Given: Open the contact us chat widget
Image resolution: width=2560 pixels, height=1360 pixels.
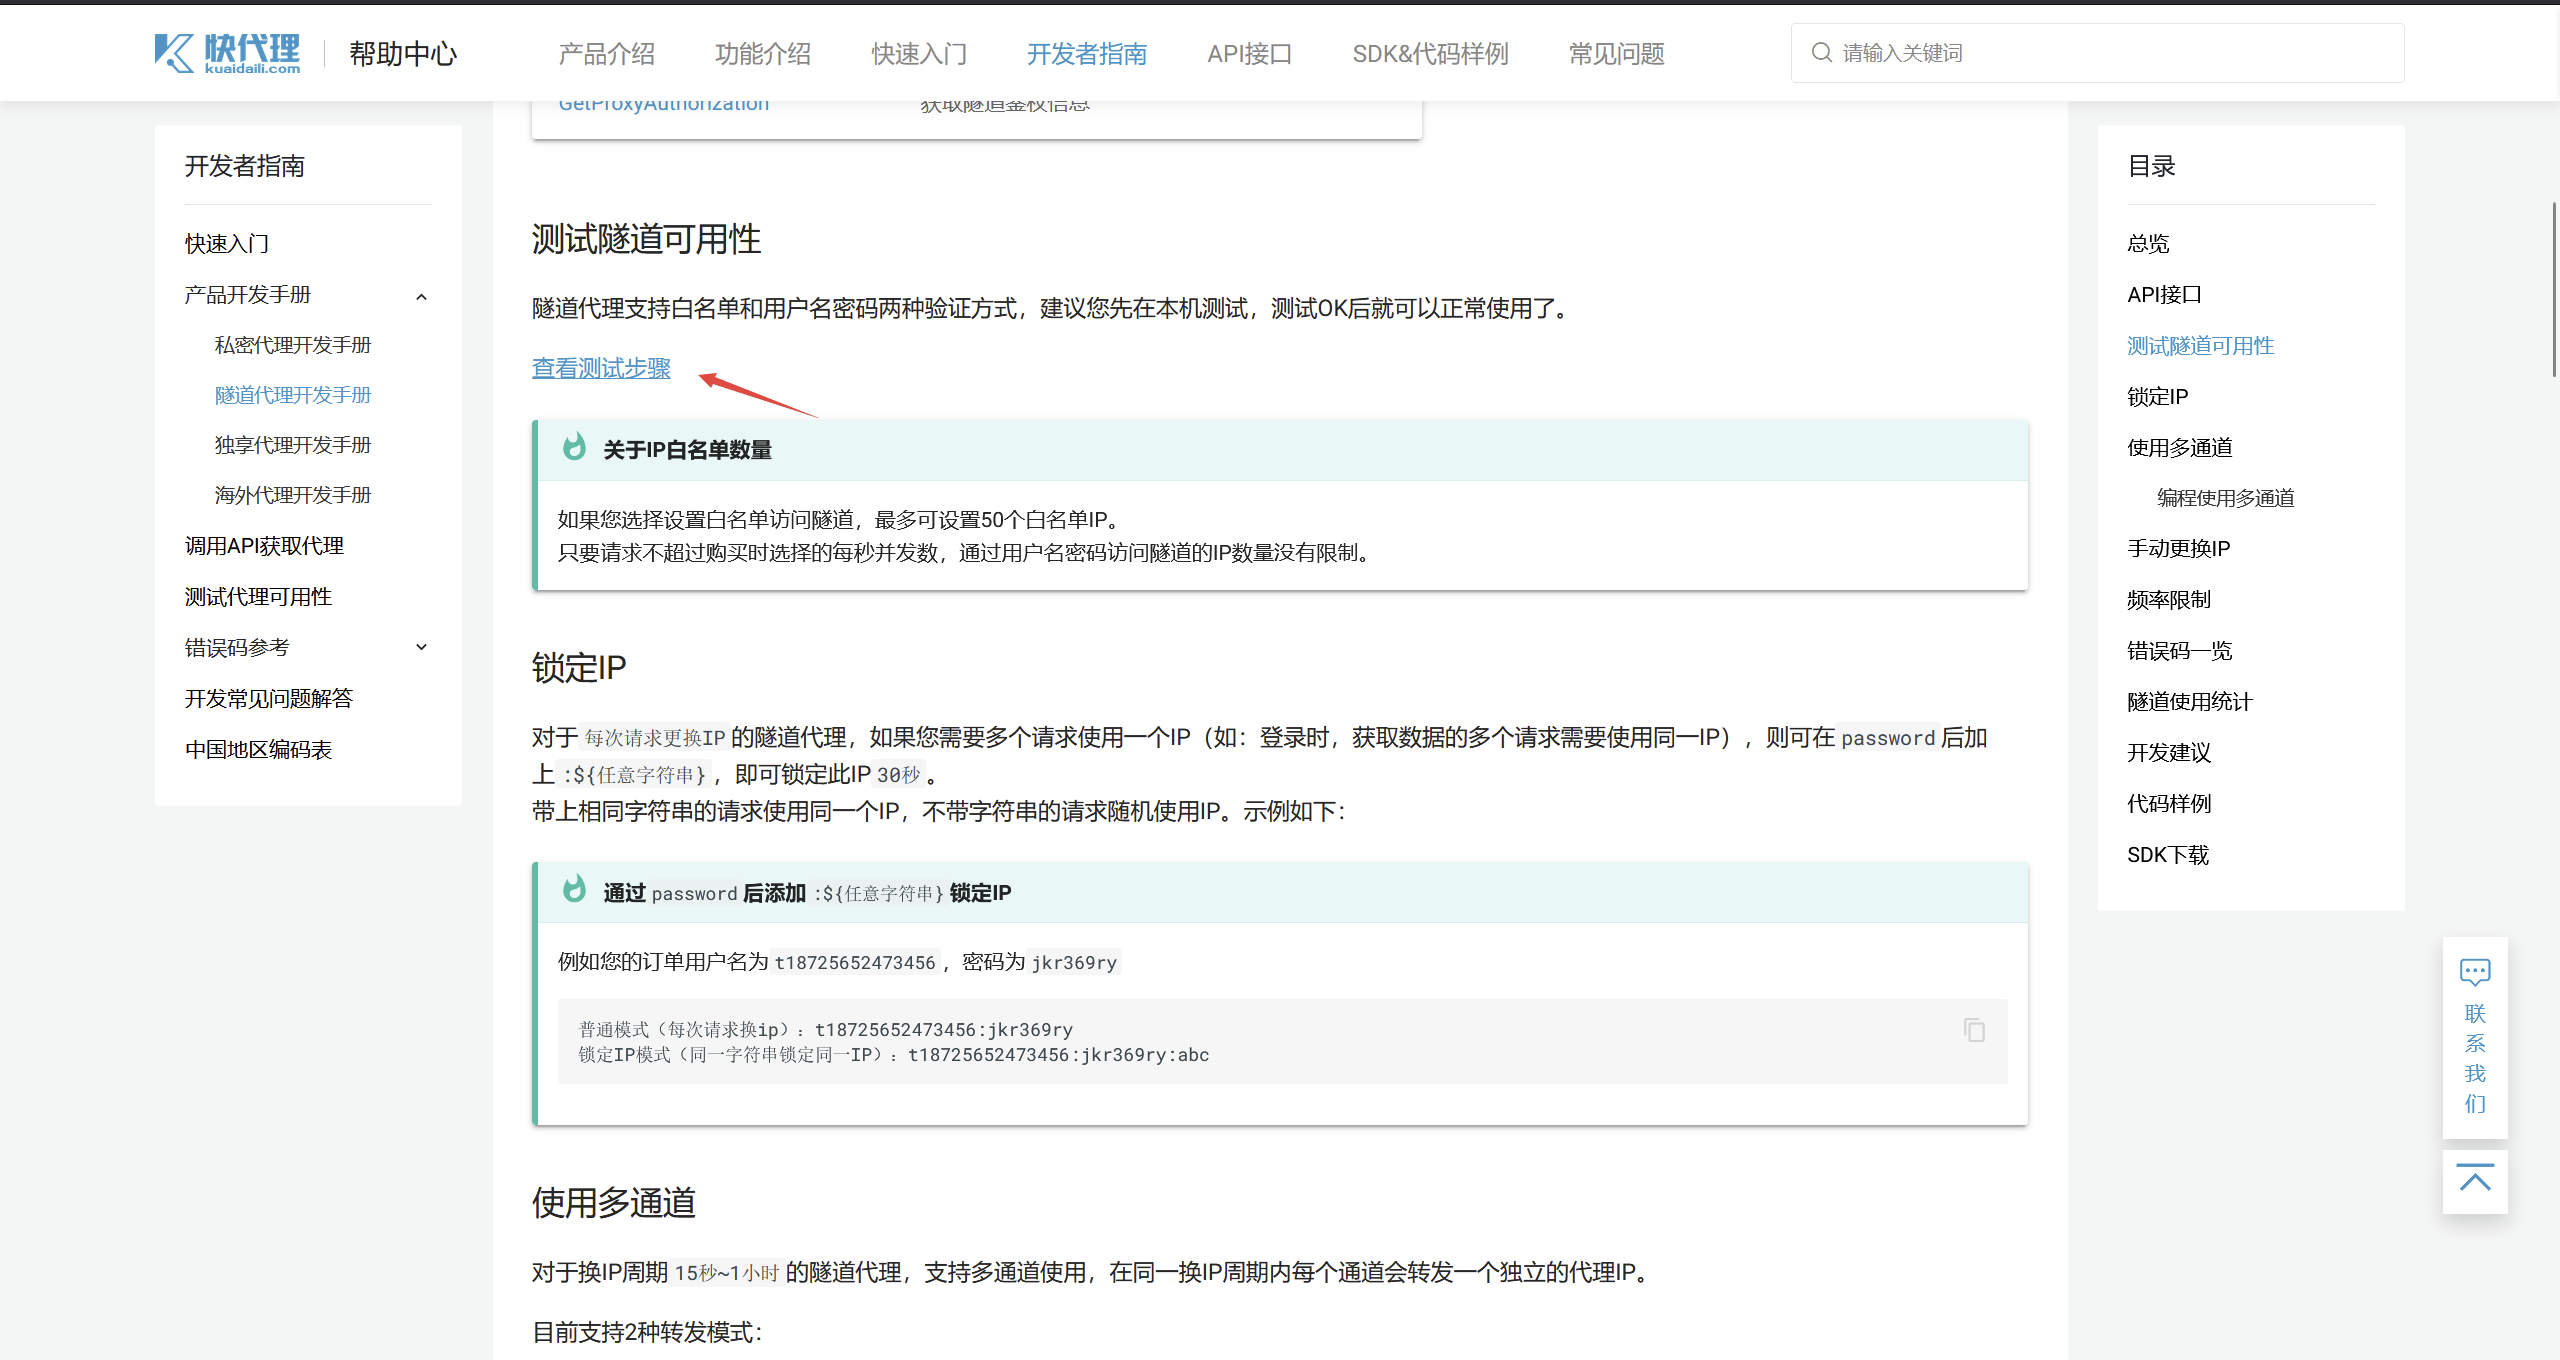Looking at the screenshot, I should [x=2475, y=1037].
